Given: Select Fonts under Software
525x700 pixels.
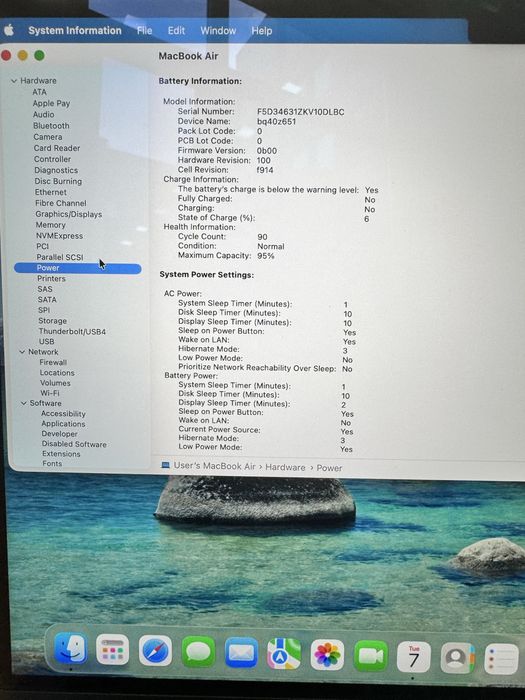Looking at the screenshot, I should tap(52, 463).
